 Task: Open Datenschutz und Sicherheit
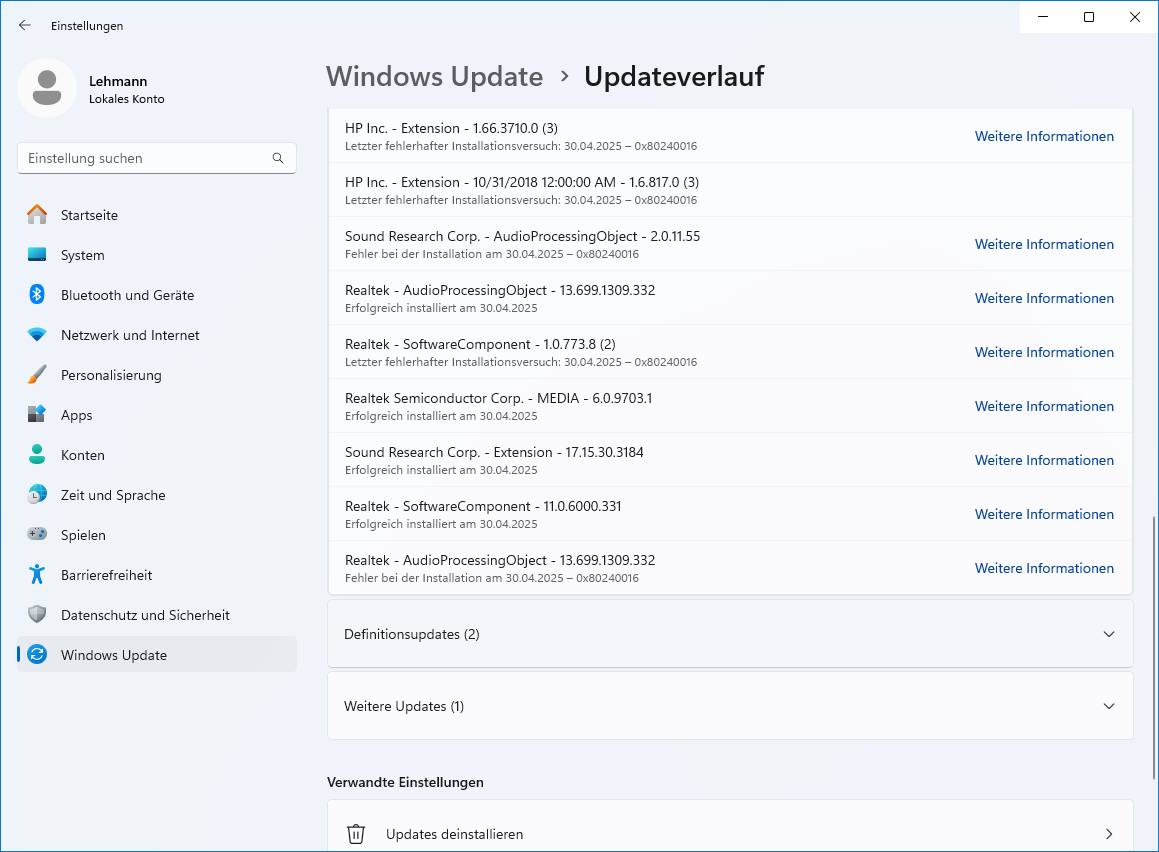pyautogui.click(x=157, y=614)
